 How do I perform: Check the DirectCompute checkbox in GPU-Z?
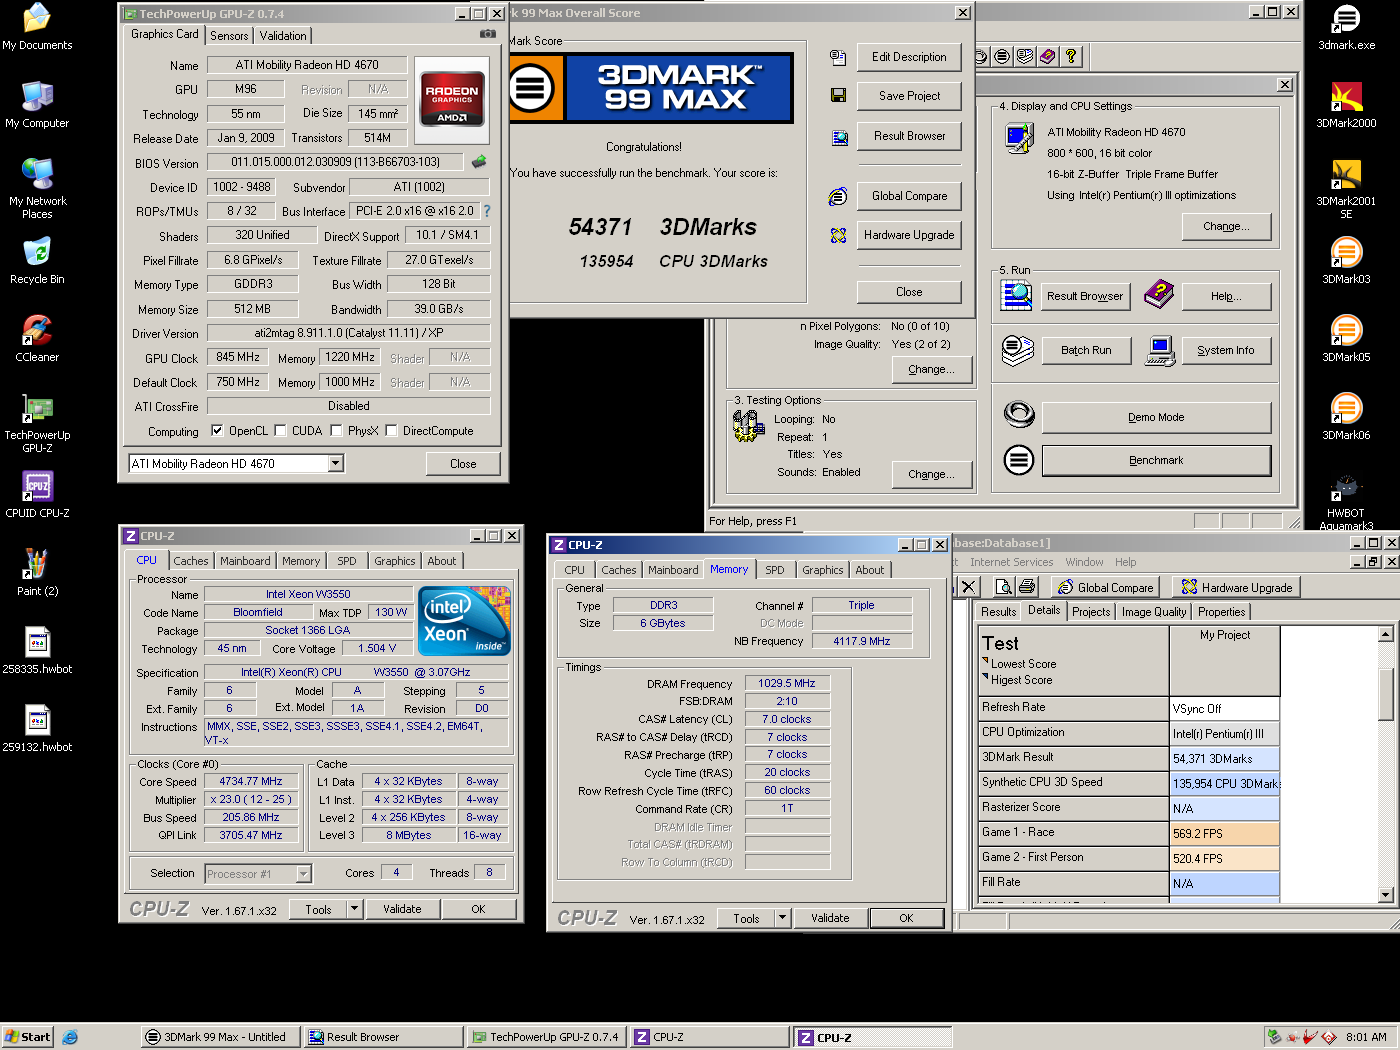[x=392, y=431]
